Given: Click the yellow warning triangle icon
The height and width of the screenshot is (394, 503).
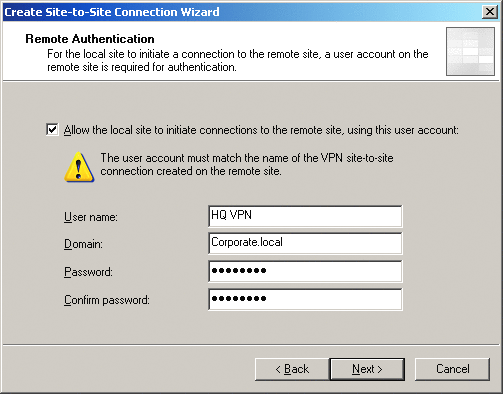Looking at the screenshot, I should (79, 167).
